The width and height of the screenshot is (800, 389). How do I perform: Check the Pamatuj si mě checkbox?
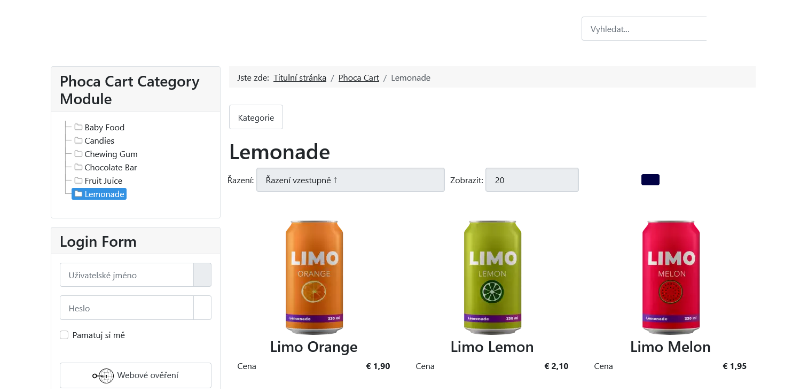[64, 335]
